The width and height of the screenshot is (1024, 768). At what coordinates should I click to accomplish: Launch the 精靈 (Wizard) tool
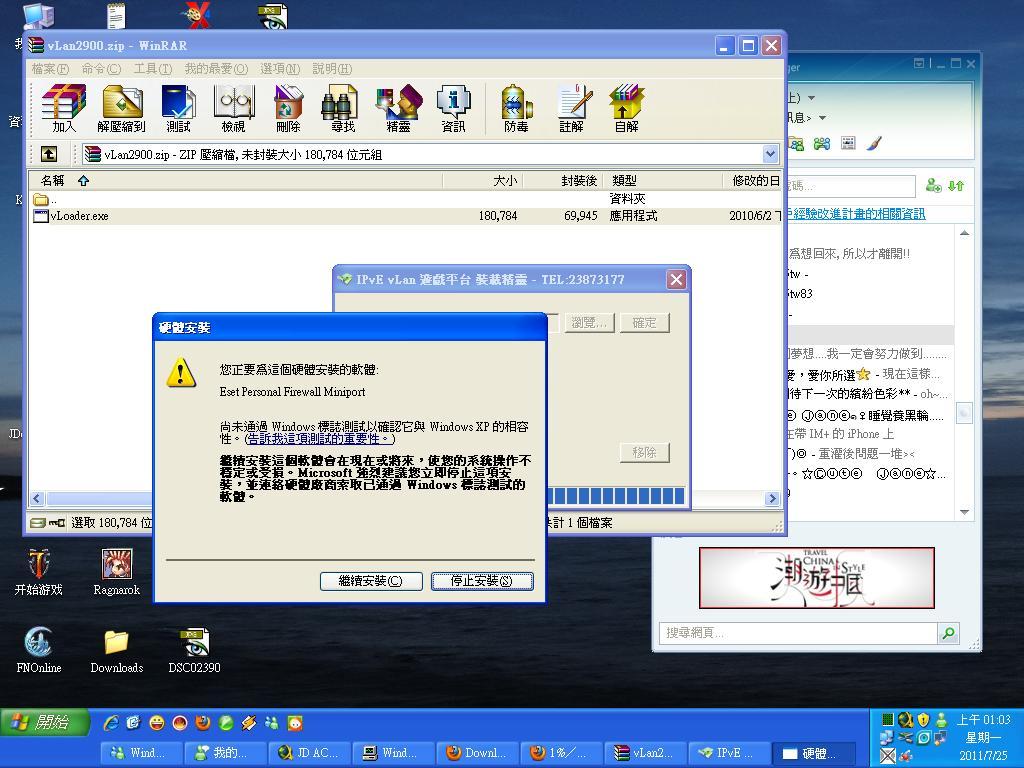pos(398,108)
